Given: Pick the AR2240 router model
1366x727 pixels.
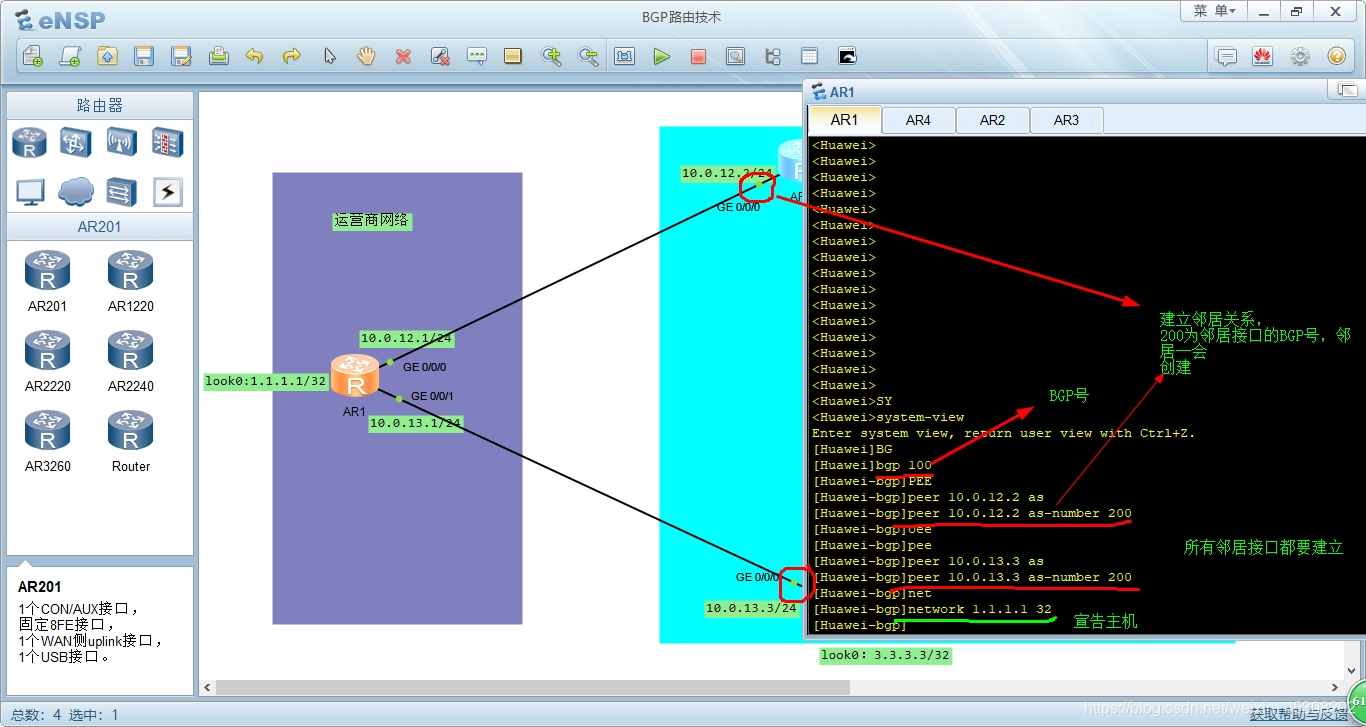Looking at the screenshot, I should point(131,361).
